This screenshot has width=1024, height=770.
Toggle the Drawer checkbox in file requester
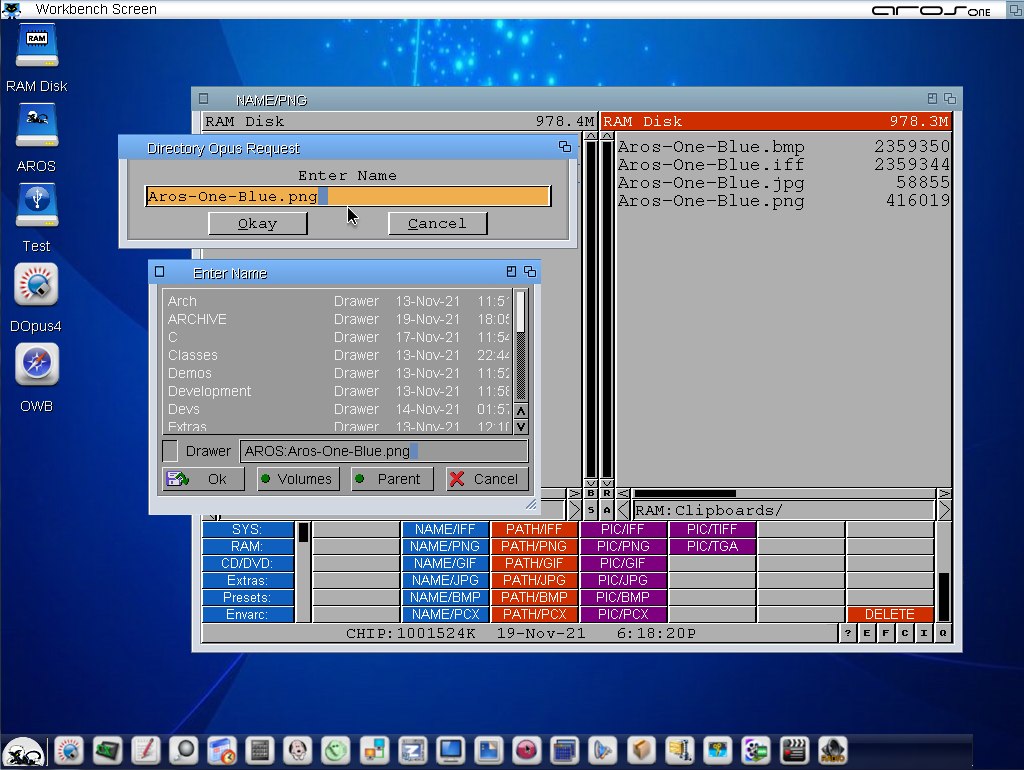[x=171, y=451]
